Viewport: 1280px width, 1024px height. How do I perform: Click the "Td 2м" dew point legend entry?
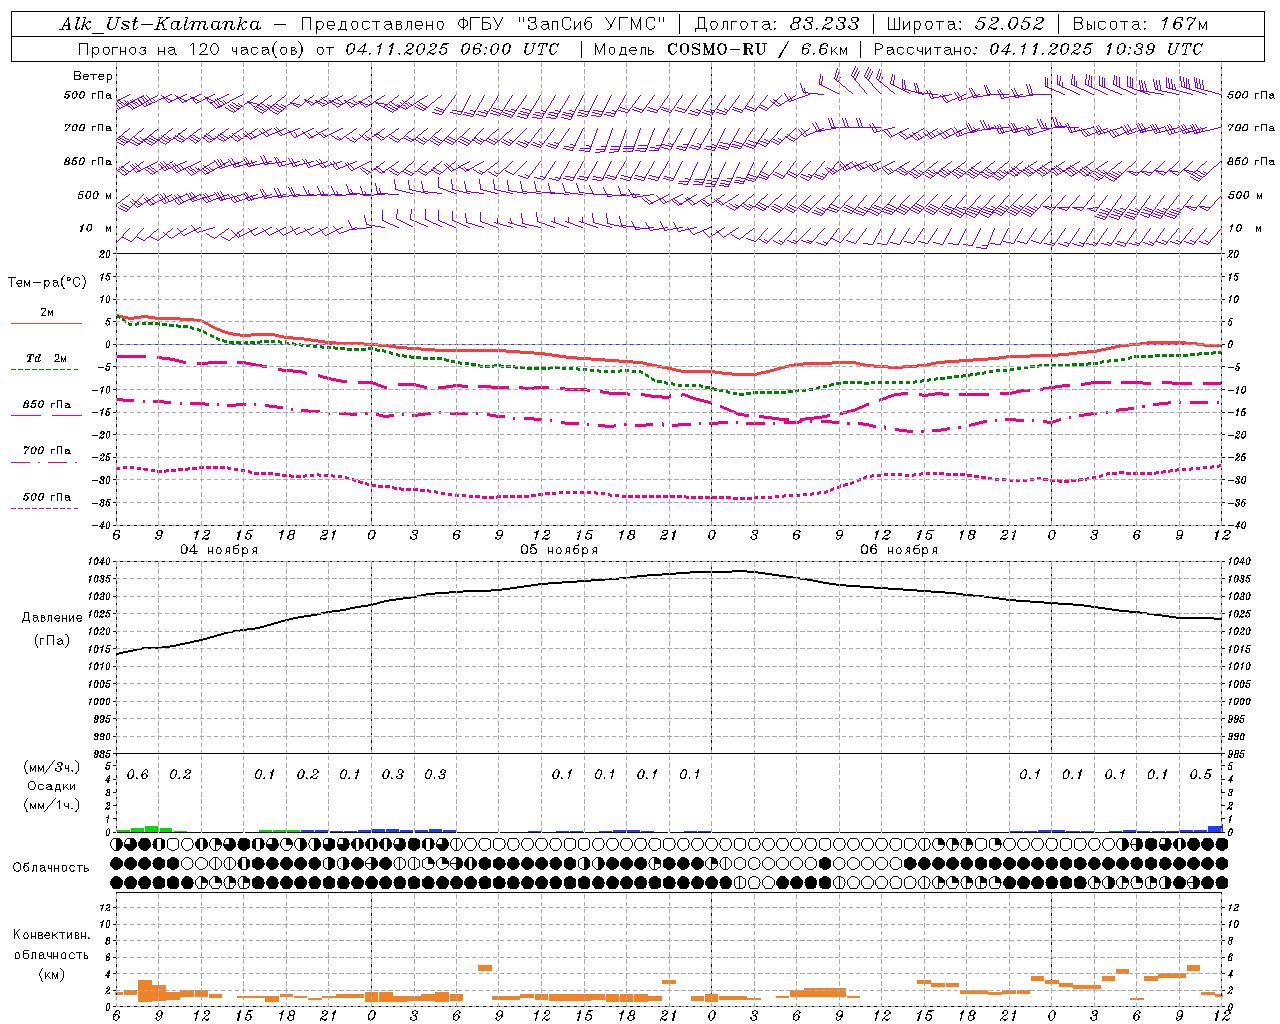46,358
